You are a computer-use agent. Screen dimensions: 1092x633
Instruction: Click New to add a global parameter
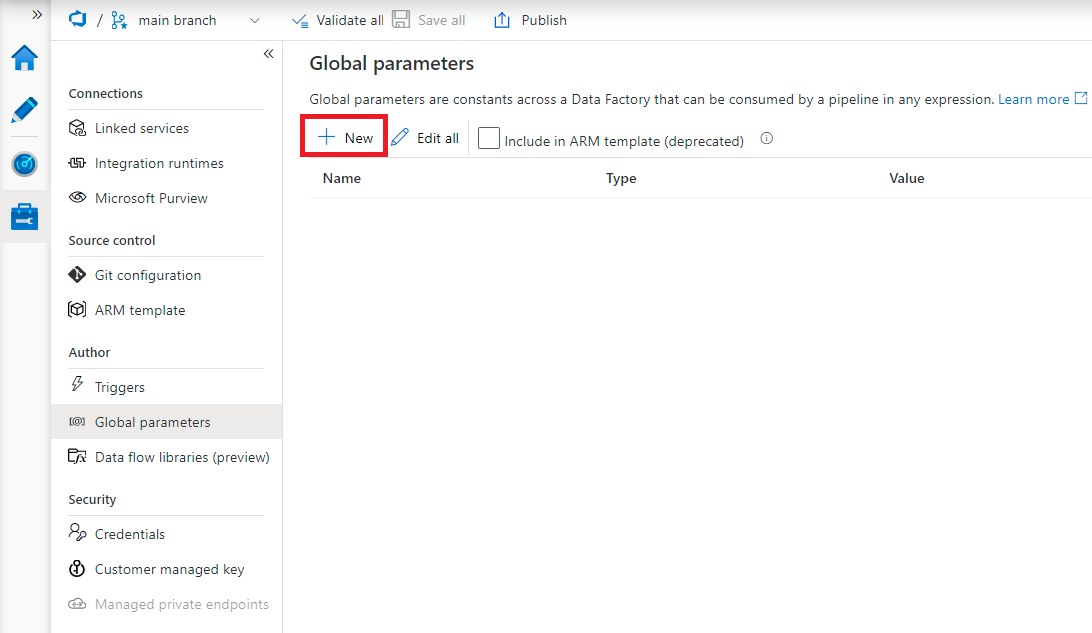(343, 136)
